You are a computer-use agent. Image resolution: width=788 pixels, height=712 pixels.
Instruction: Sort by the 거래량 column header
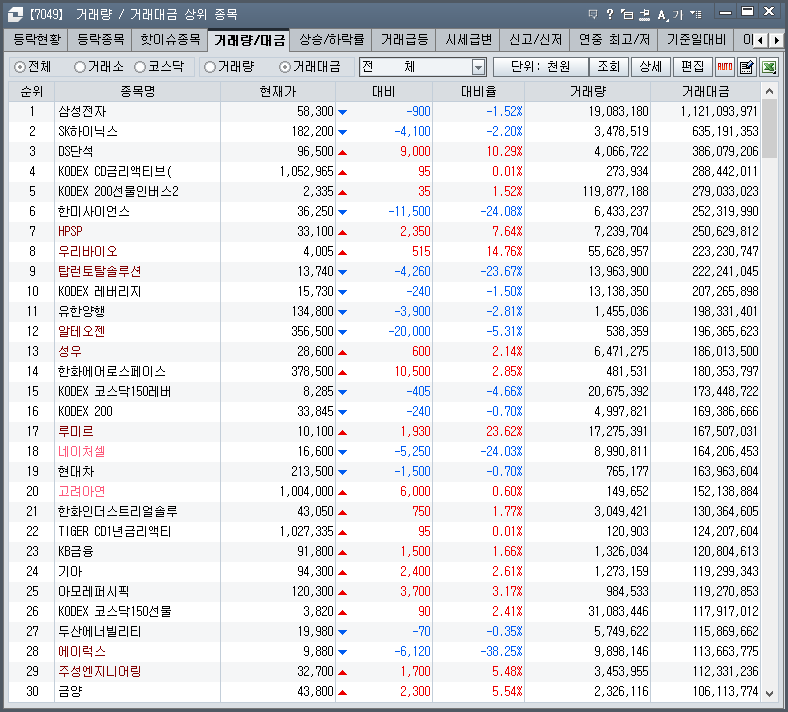(587, 91)
